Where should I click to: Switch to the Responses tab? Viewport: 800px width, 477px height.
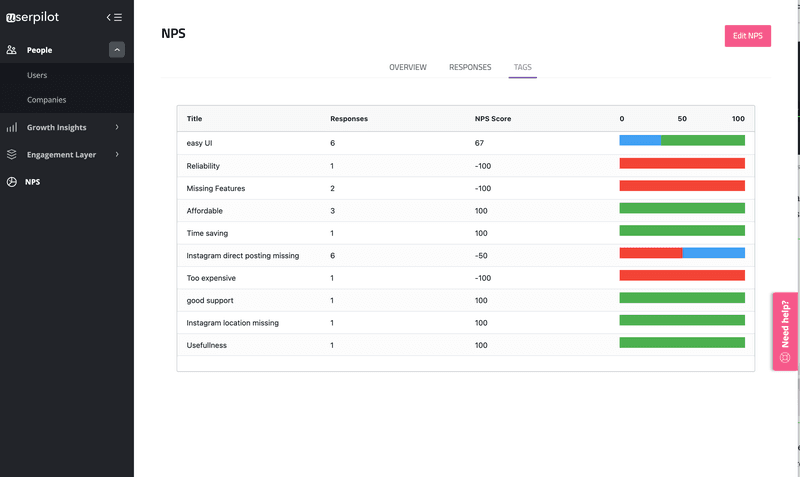point(470,67)
